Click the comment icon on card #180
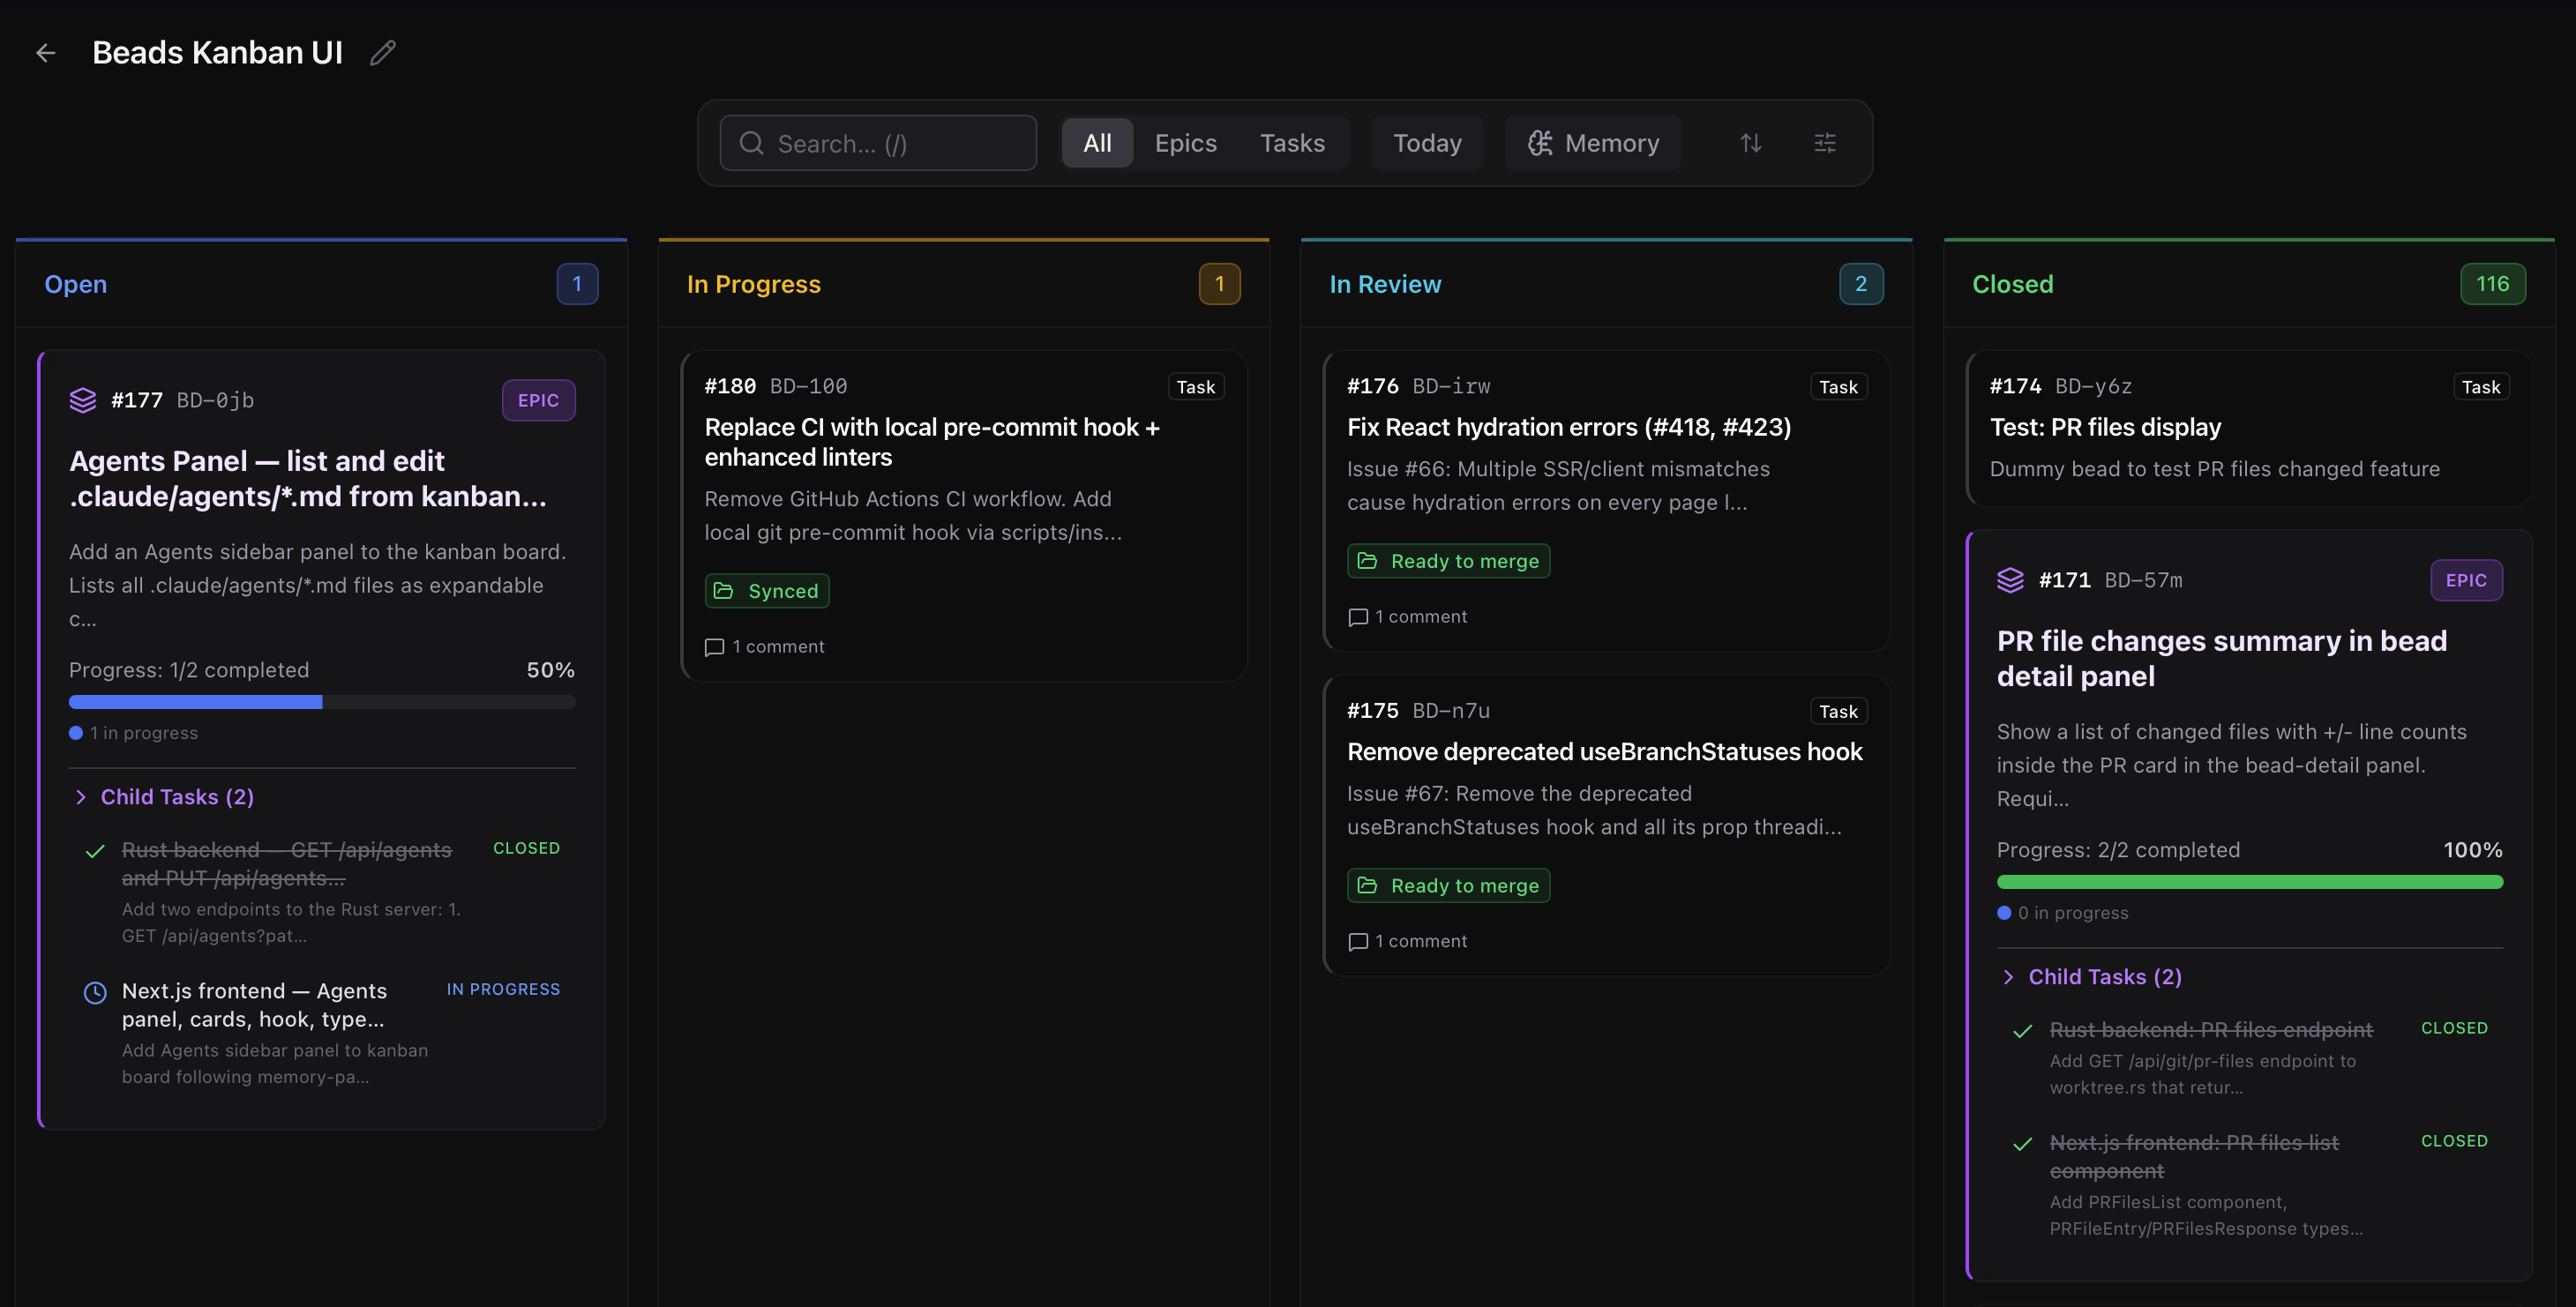This screenshot has width=2576, height=1307. coord(714,647)
